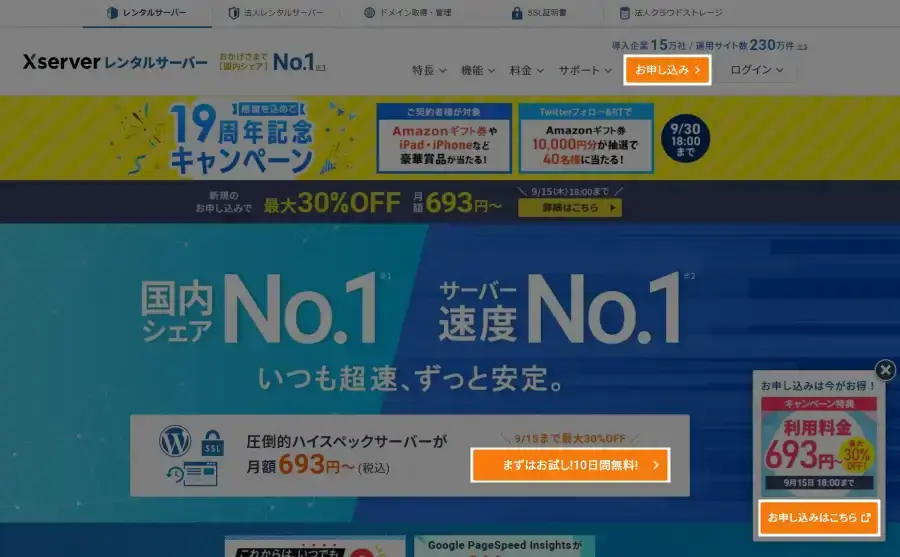Expand the 料金 menu

pyautogui.click(x=526, y=70)
